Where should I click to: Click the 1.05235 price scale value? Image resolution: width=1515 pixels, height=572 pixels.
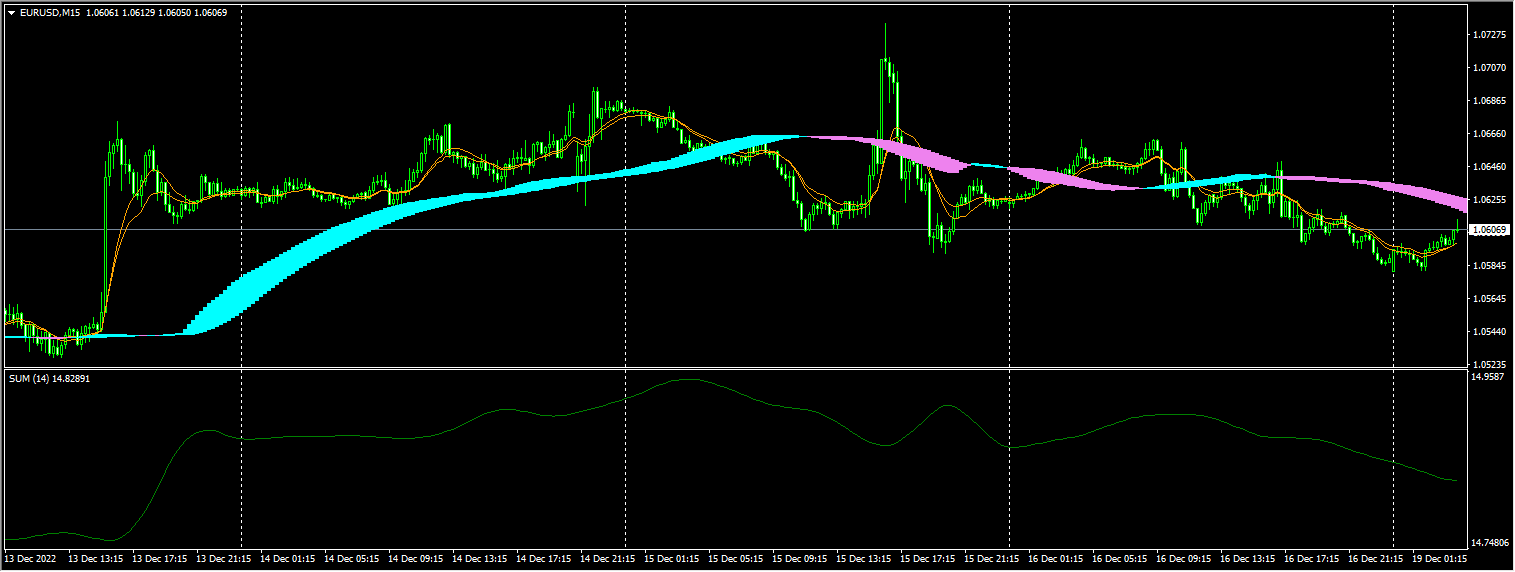click(1490, 364)
